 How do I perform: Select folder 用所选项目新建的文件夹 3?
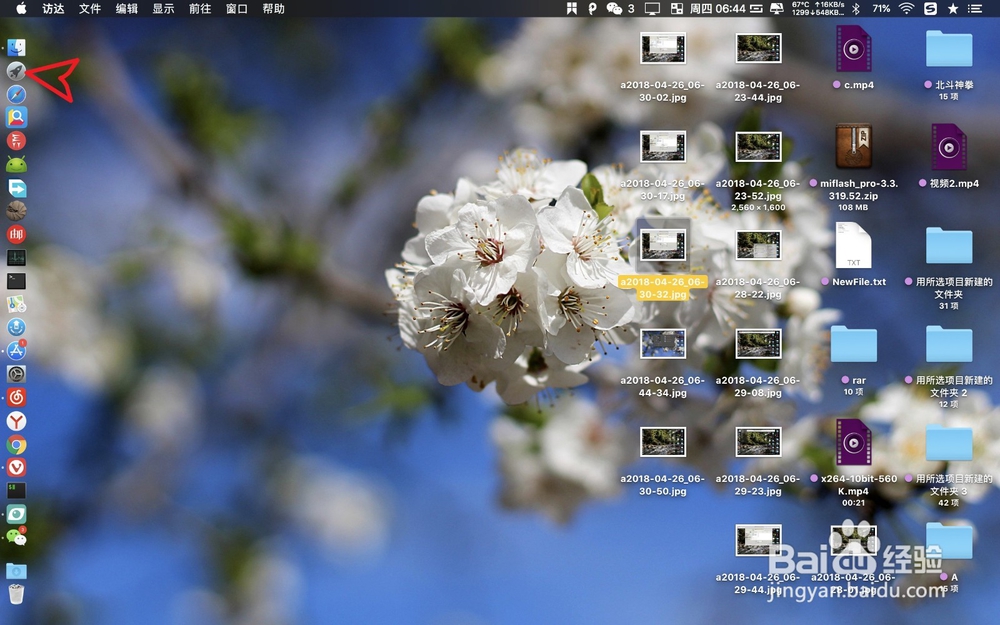949,443
